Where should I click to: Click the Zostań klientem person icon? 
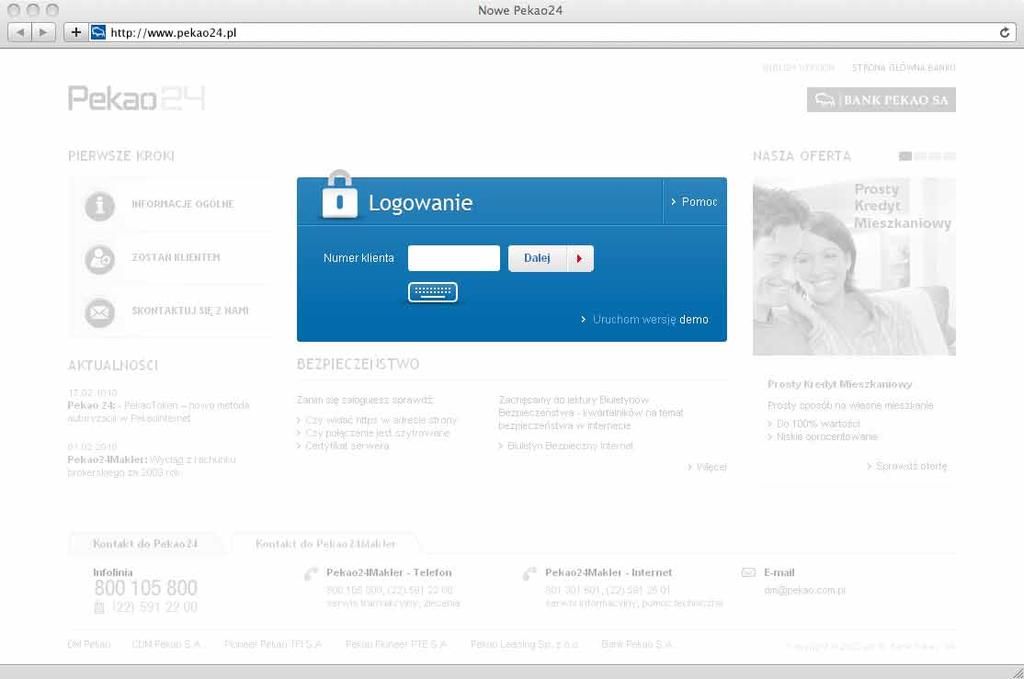point(99,259)
